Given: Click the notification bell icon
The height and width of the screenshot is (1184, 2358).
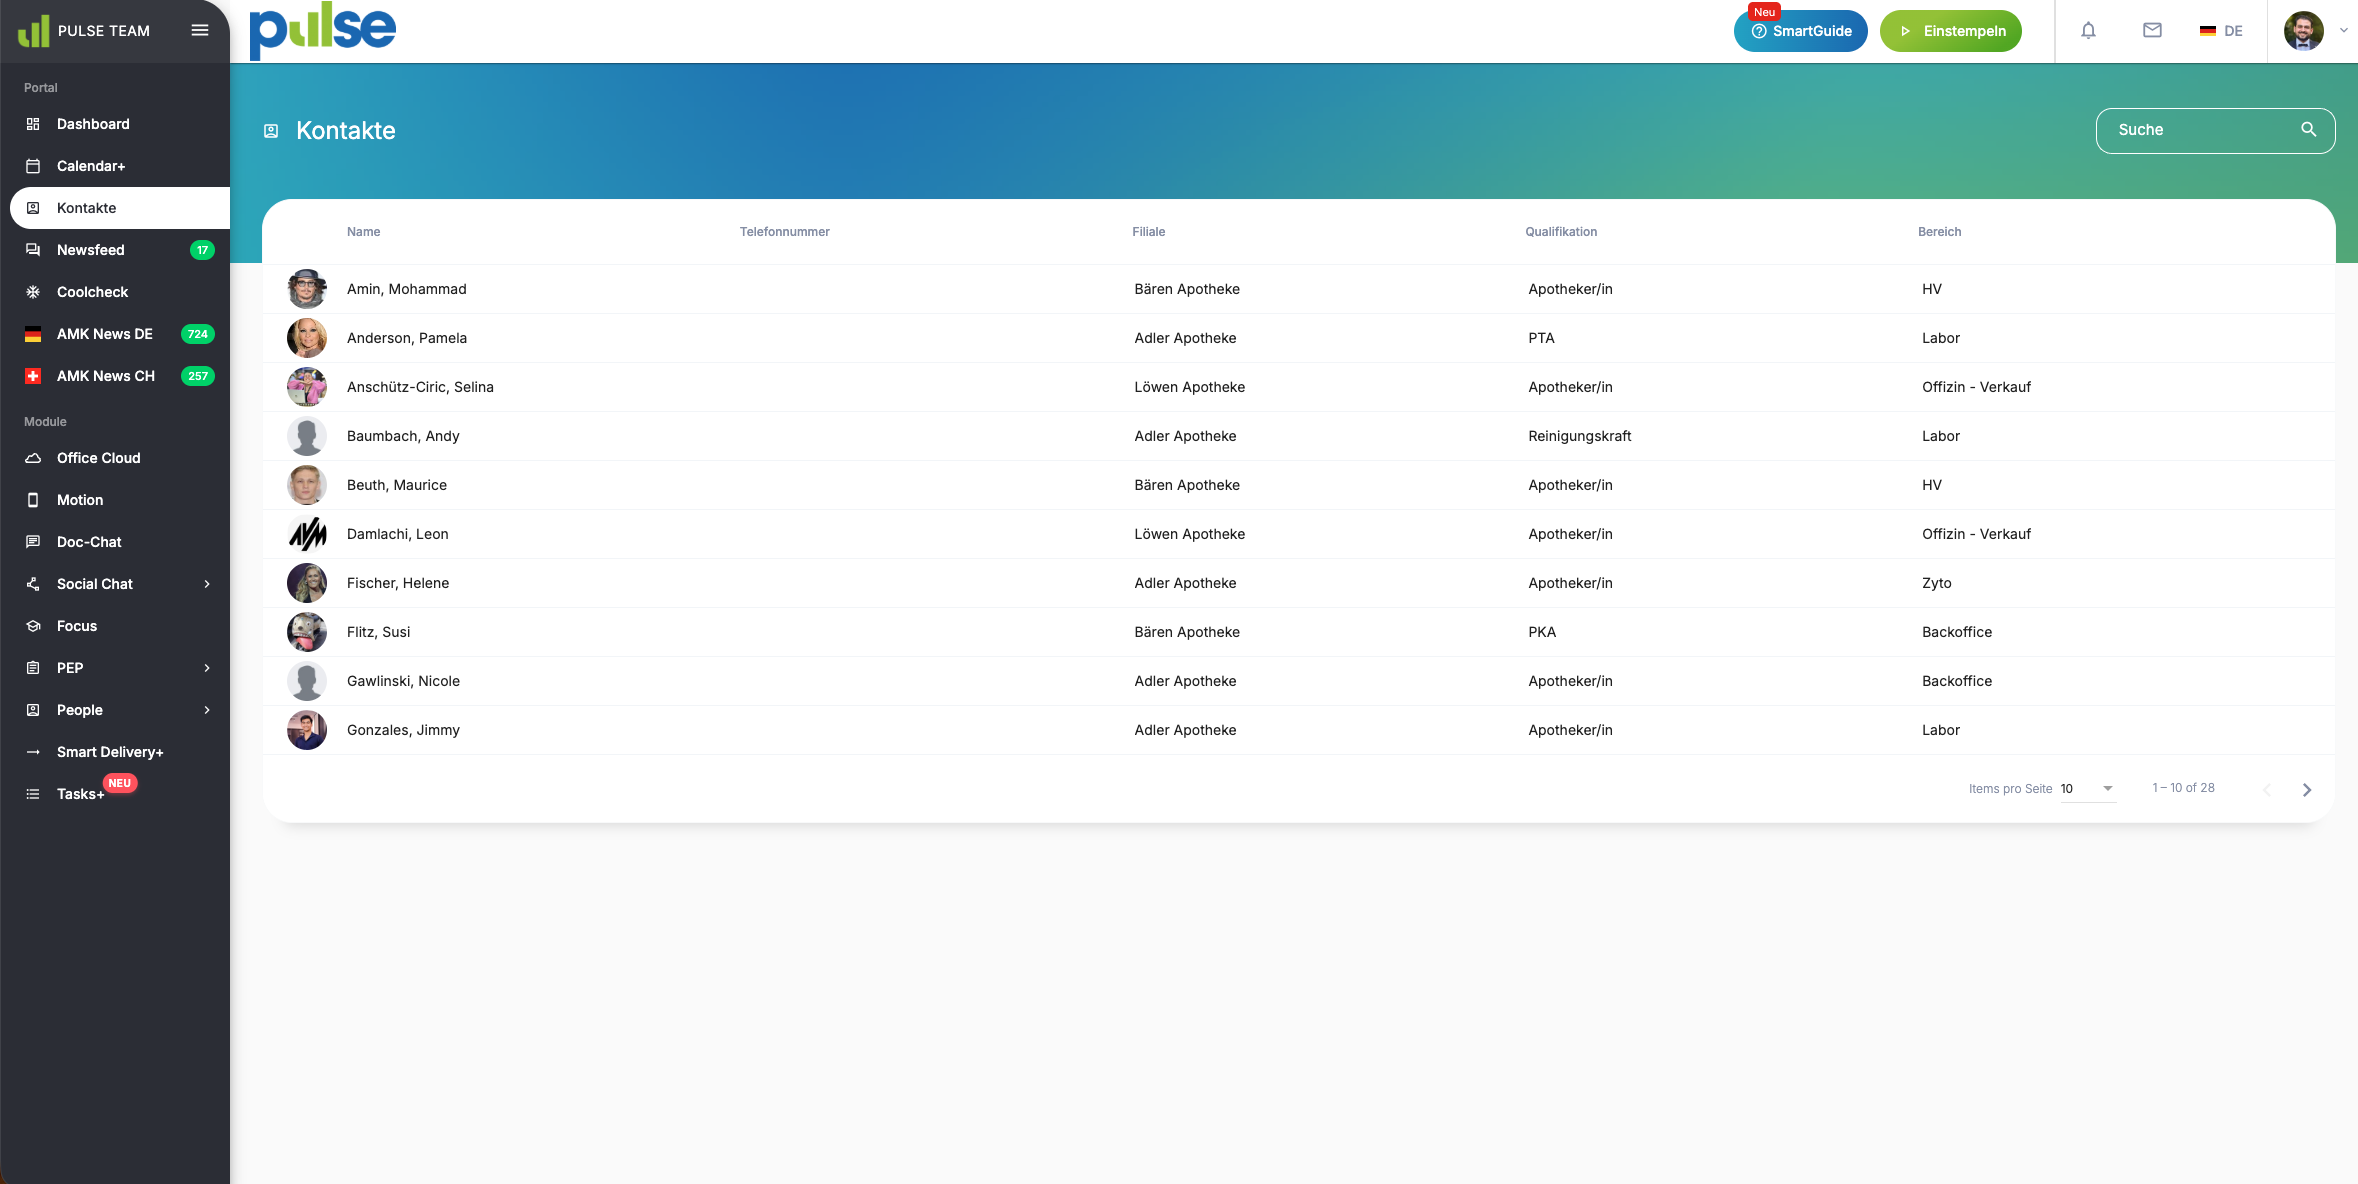Looking at the screenshot, I should (2088, 31).
